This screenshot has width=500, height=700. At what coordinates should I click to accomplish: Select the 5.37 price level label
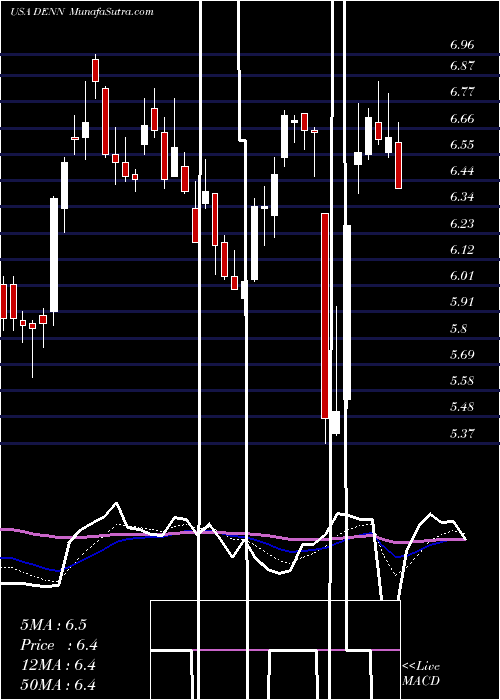[x=462, y=433]
